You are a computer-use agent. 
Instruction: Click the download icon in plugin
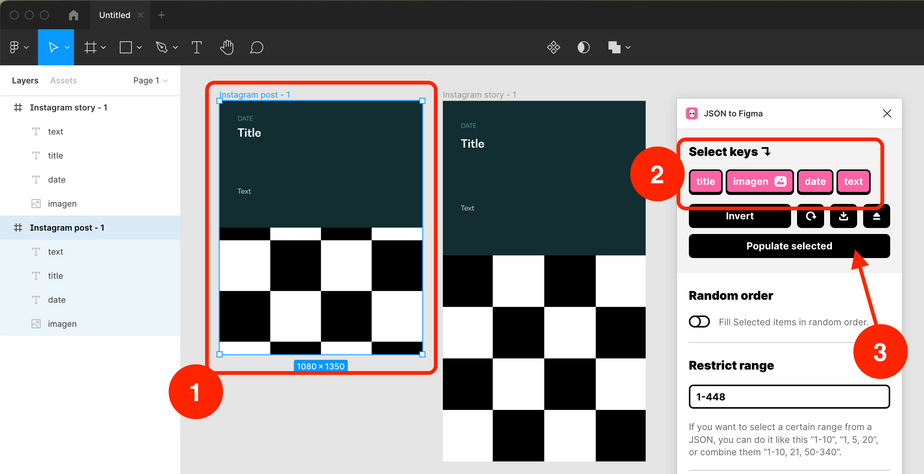(x=843, y=216)
